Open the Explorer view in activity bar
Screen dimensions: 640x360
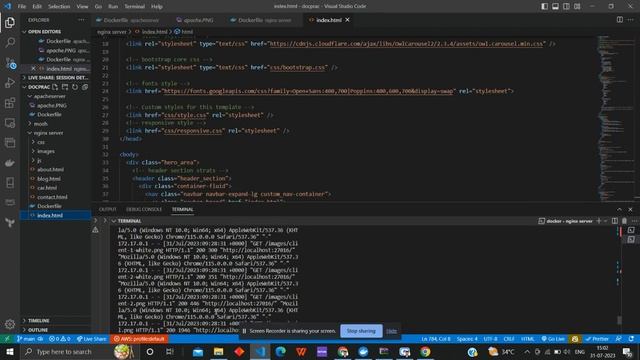pyautogui.click(x=10, y=22)
